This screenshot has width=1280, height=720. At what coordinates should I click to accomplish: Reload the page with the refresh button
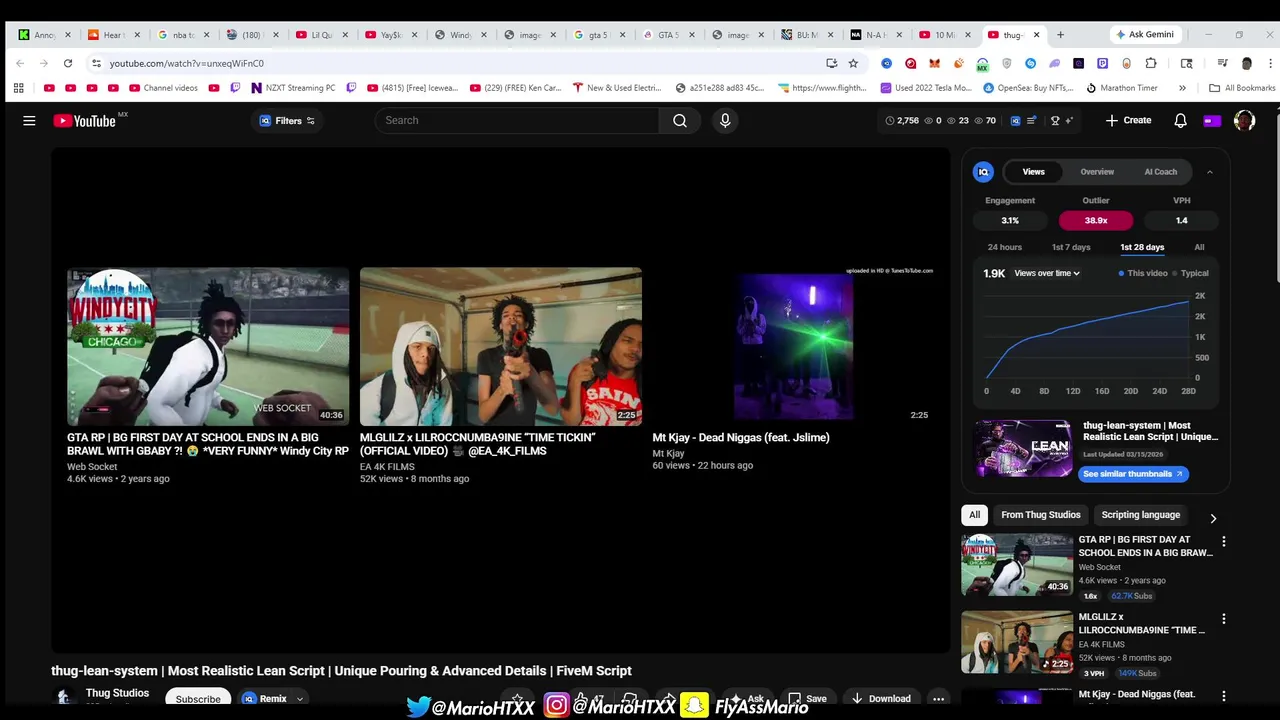pyautogui.click(x=68, y=63)
